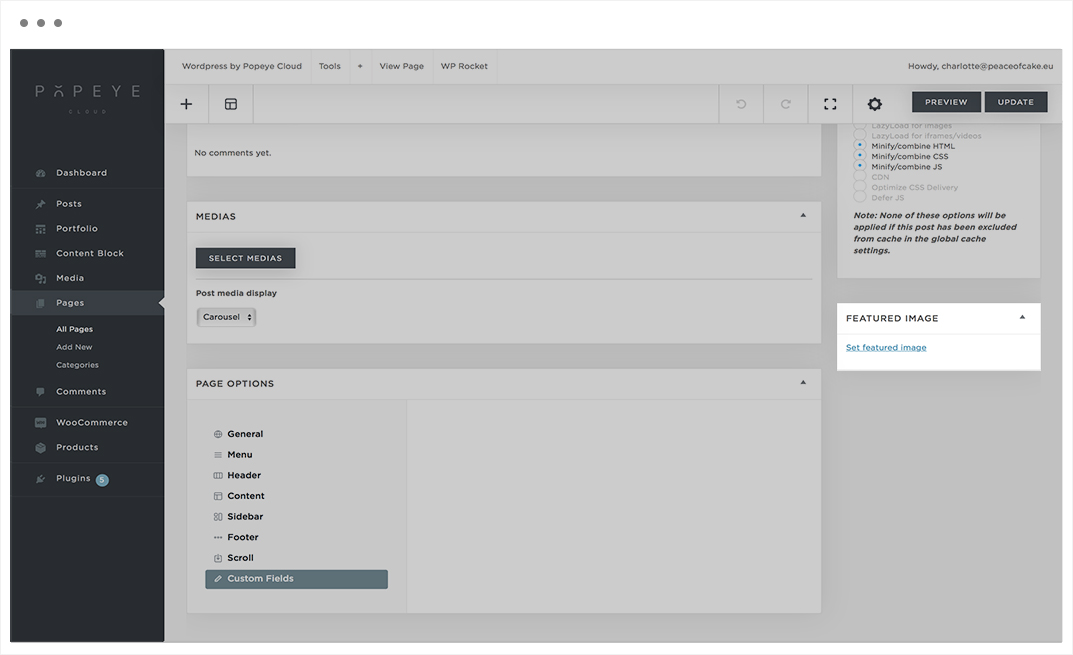Click the plus add-block icon in toolbar
The image size is (1073, 655).
coord(186,104)
